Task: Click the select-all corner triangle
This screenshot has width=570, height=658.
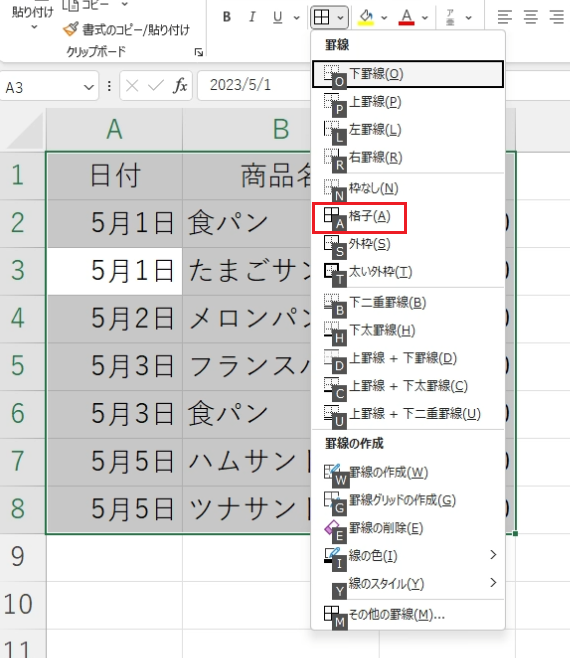Action: click(24, 130)
